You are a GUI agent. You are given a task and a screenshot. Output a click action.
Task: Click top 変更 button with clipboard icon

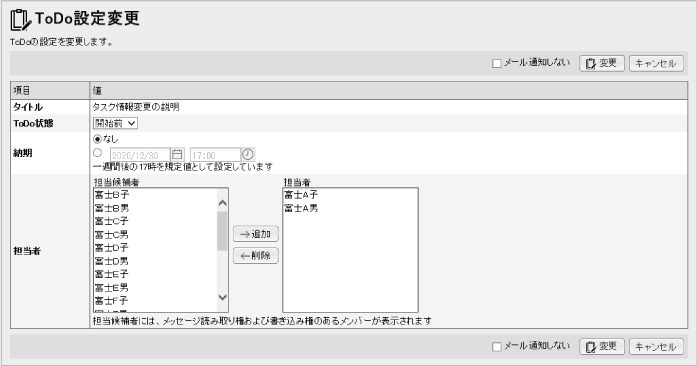pyautogui.click(x=602, y=64)
